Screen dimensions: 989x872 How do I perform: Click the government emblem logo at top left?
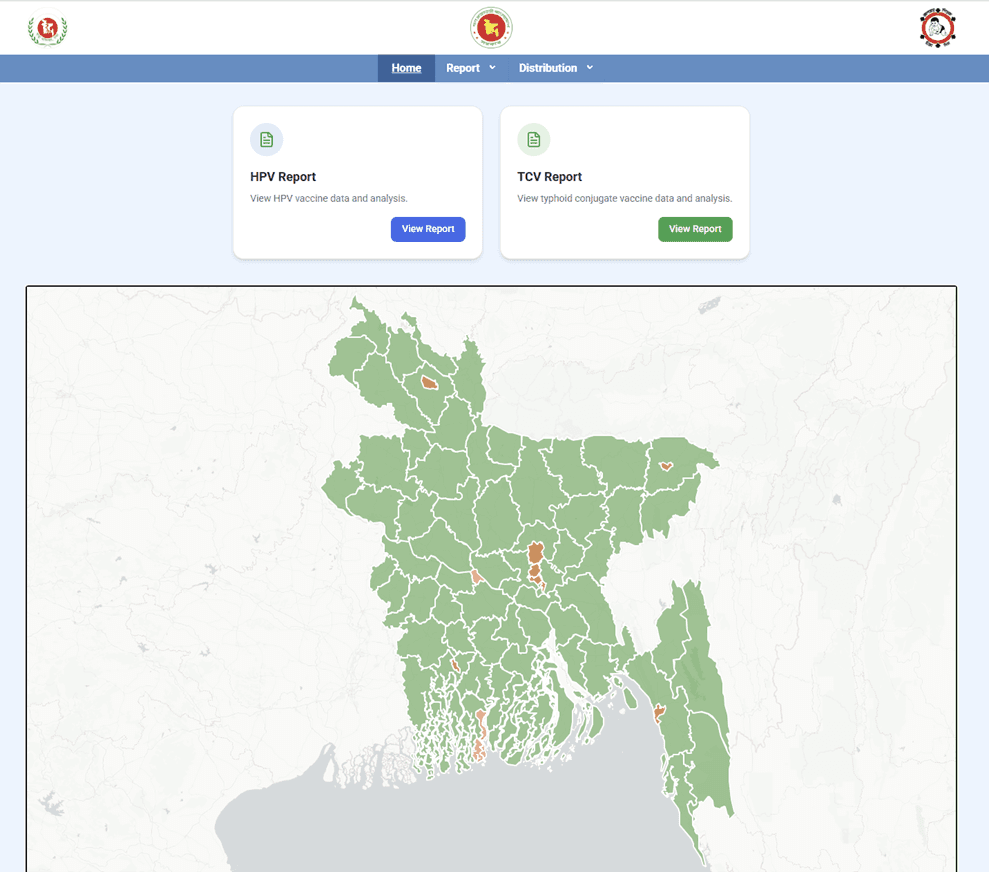(x=47, y=30)
